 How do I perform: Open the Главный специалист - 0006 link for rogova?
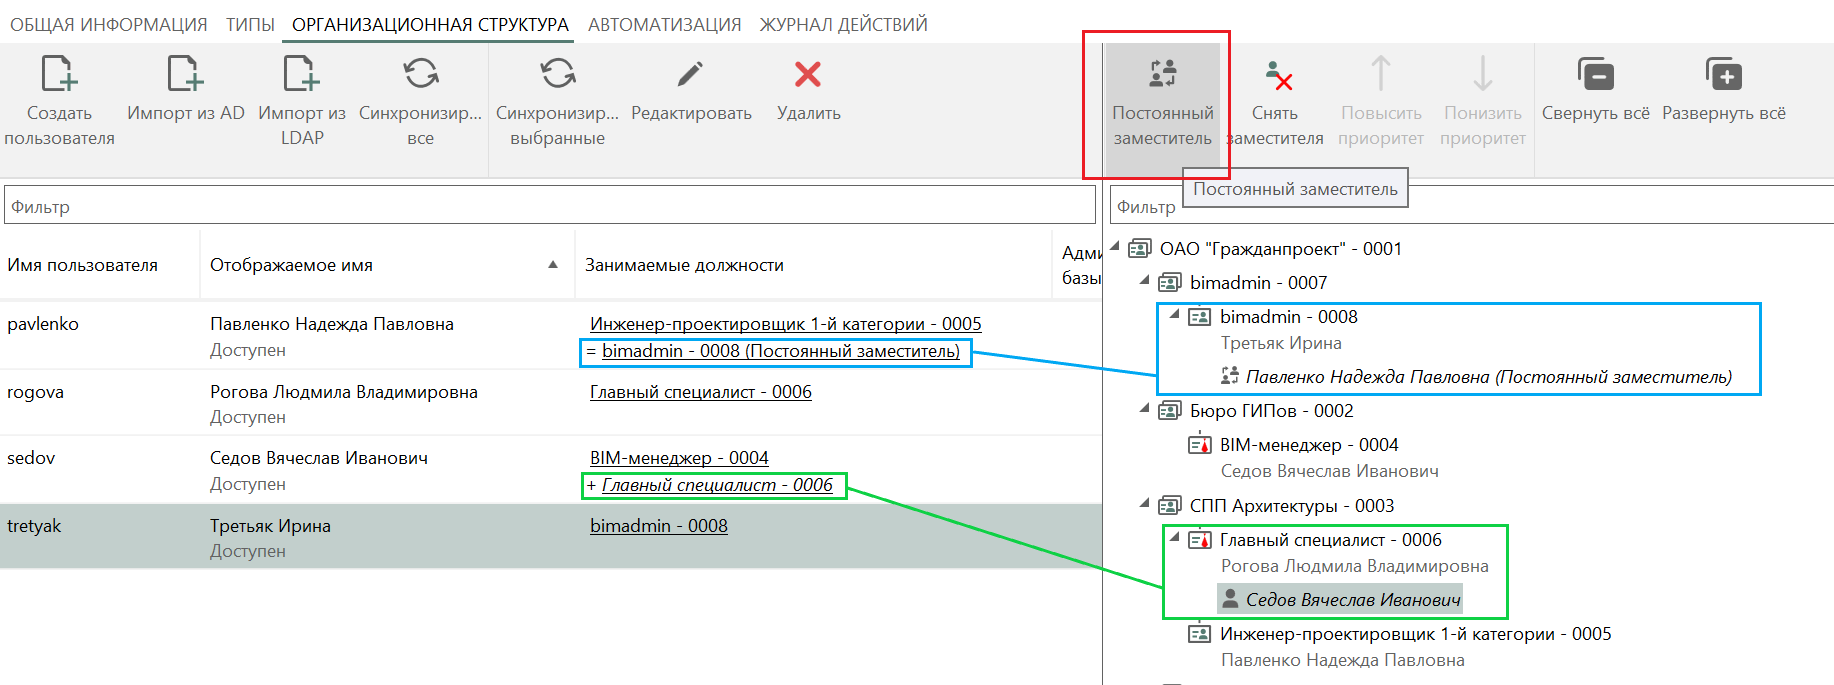point(700,392)
